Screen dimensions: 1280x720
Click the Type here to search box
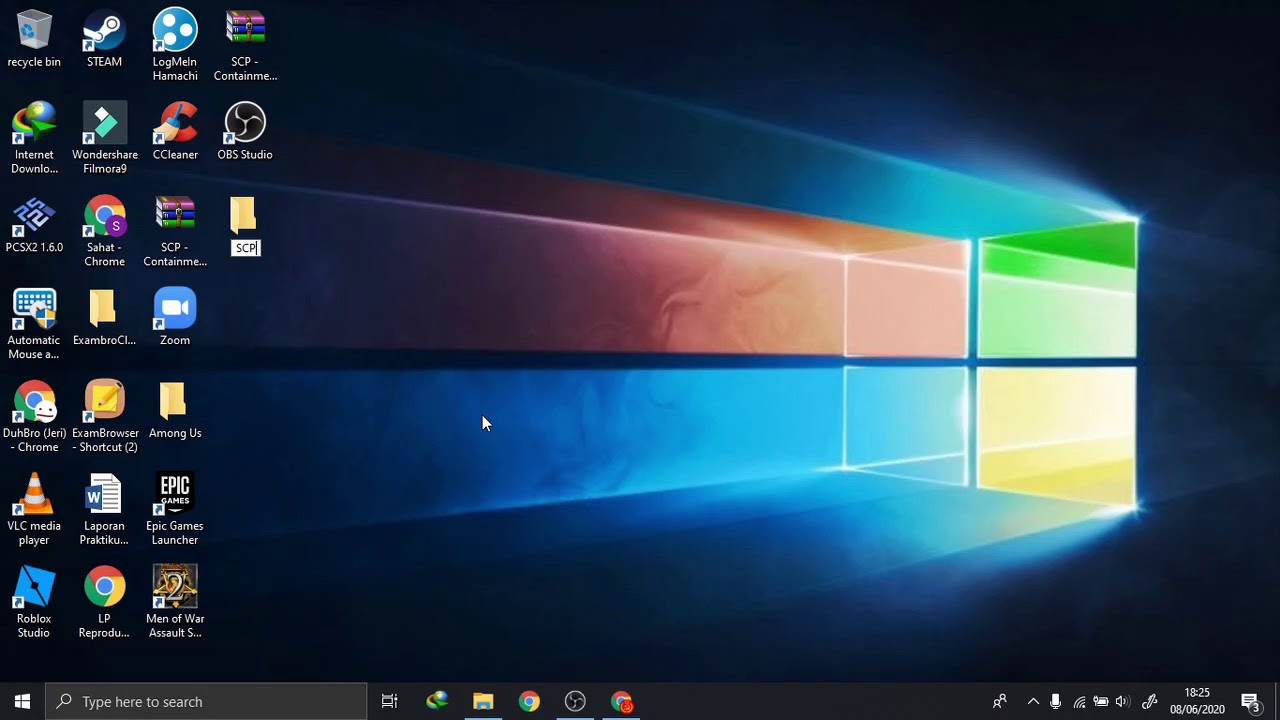click(207, 701)
